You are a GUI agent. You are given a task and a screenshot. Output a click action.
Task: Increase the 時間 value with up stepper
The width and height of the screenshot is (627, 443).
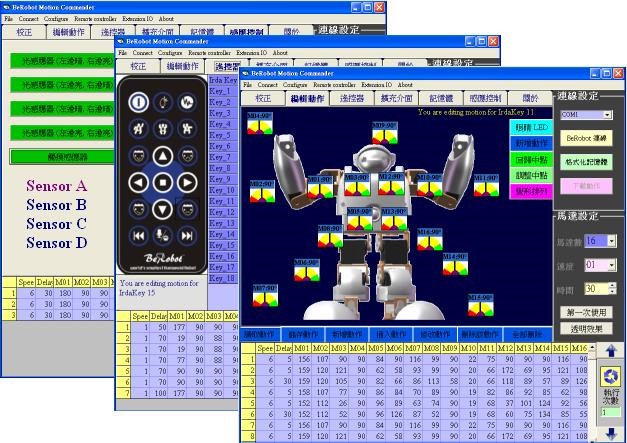click(612, 285)
